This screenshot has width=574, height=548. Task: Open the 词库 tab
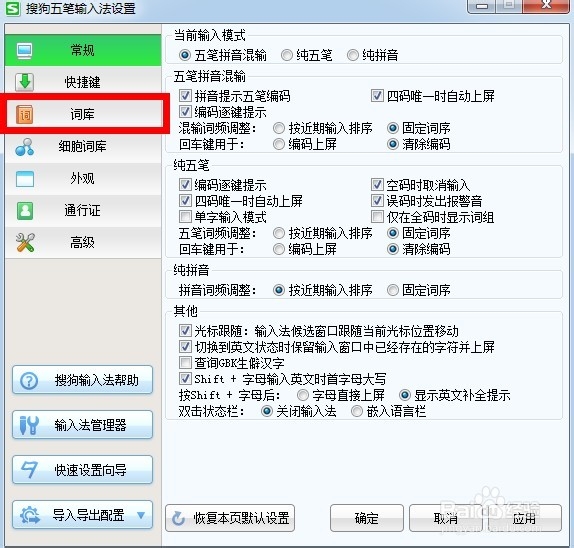click(x=83, y=114)
